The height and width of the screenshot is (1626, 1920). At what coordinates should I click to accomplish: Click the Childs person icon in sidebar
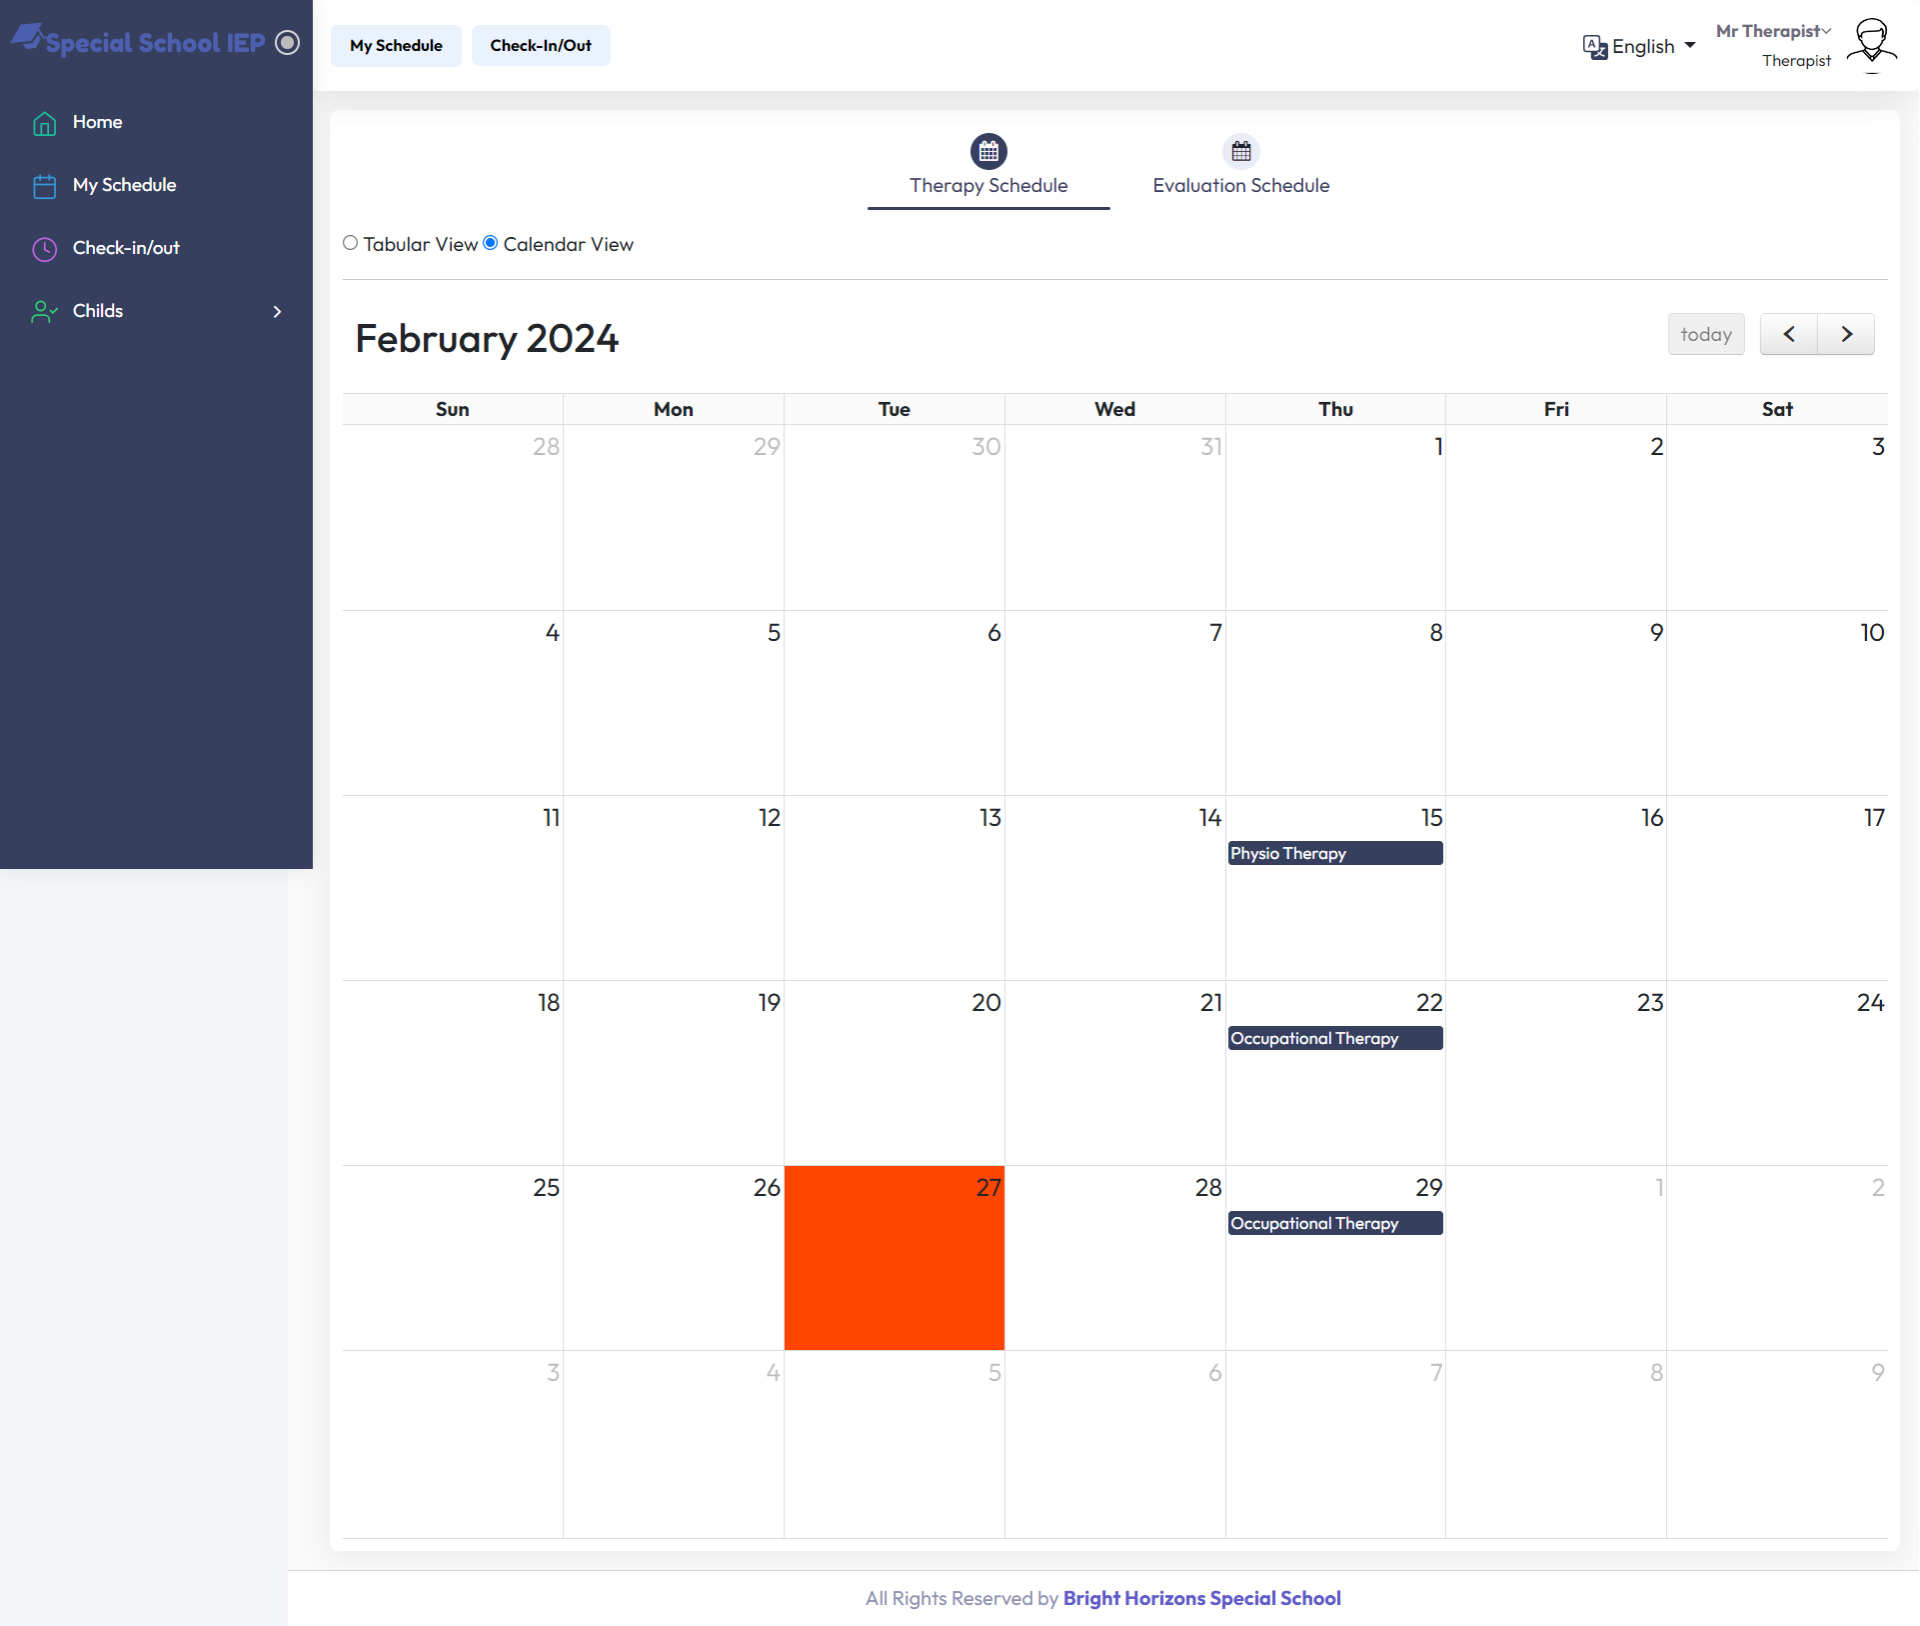pyautogui.click(x=44, y=312)
